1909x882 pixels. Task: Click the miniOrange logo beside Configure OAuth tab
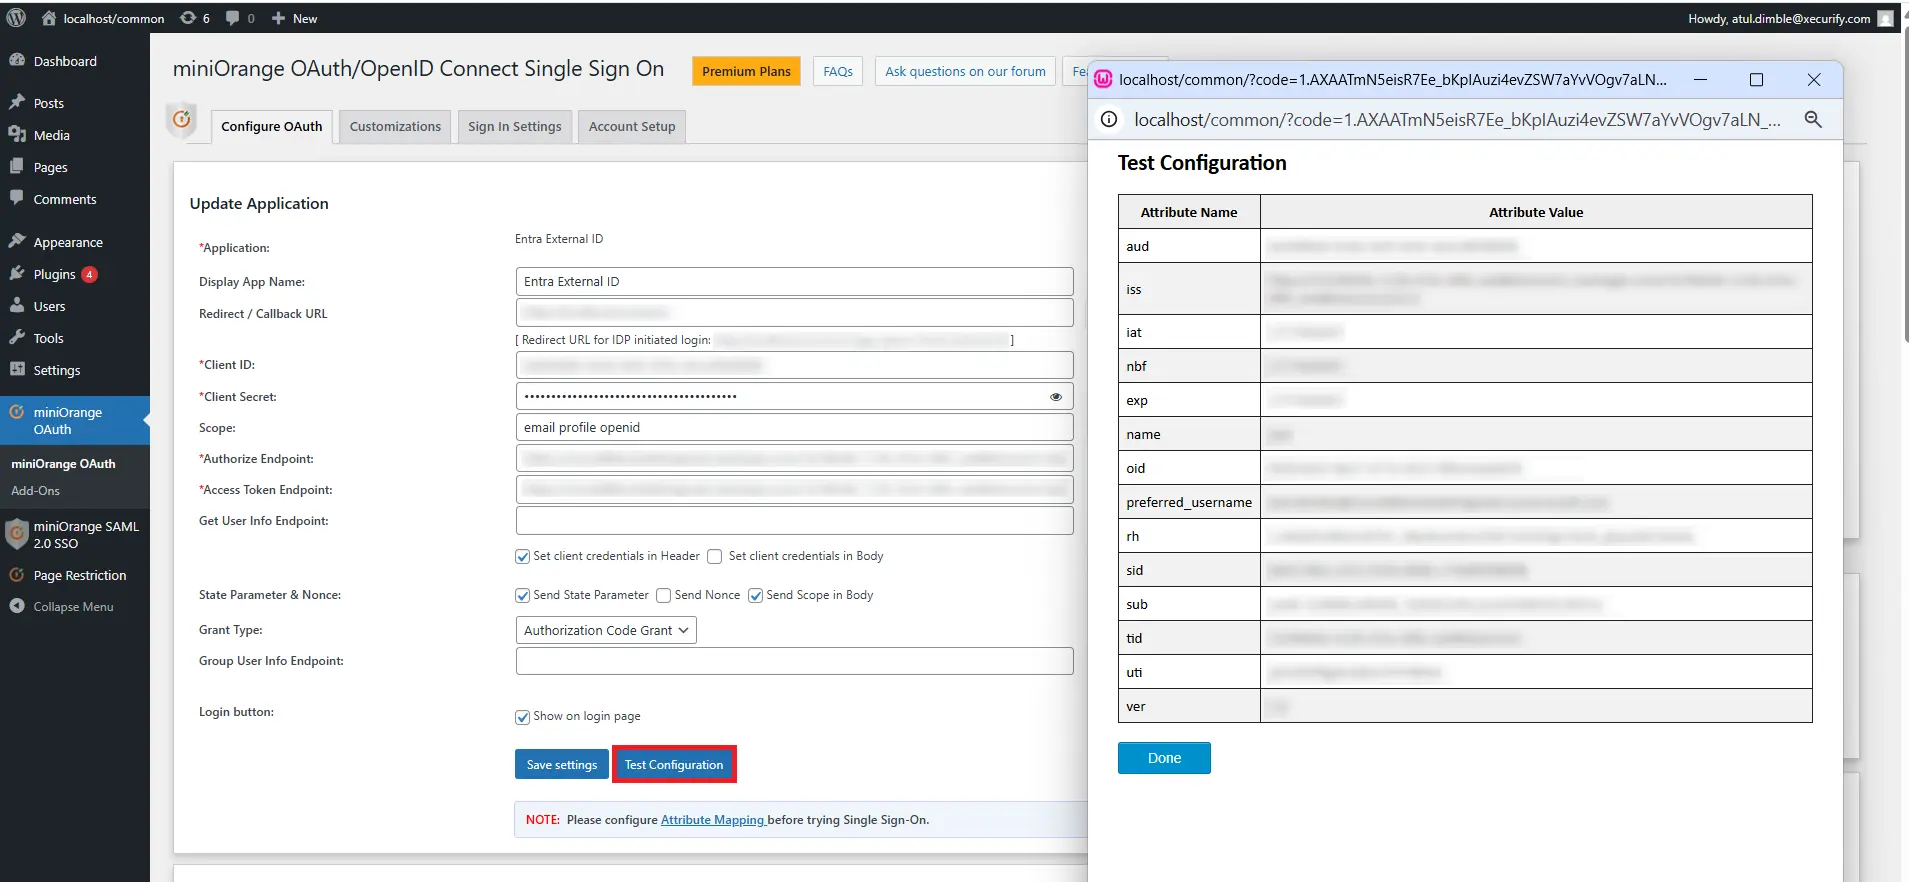pos(182,120)
